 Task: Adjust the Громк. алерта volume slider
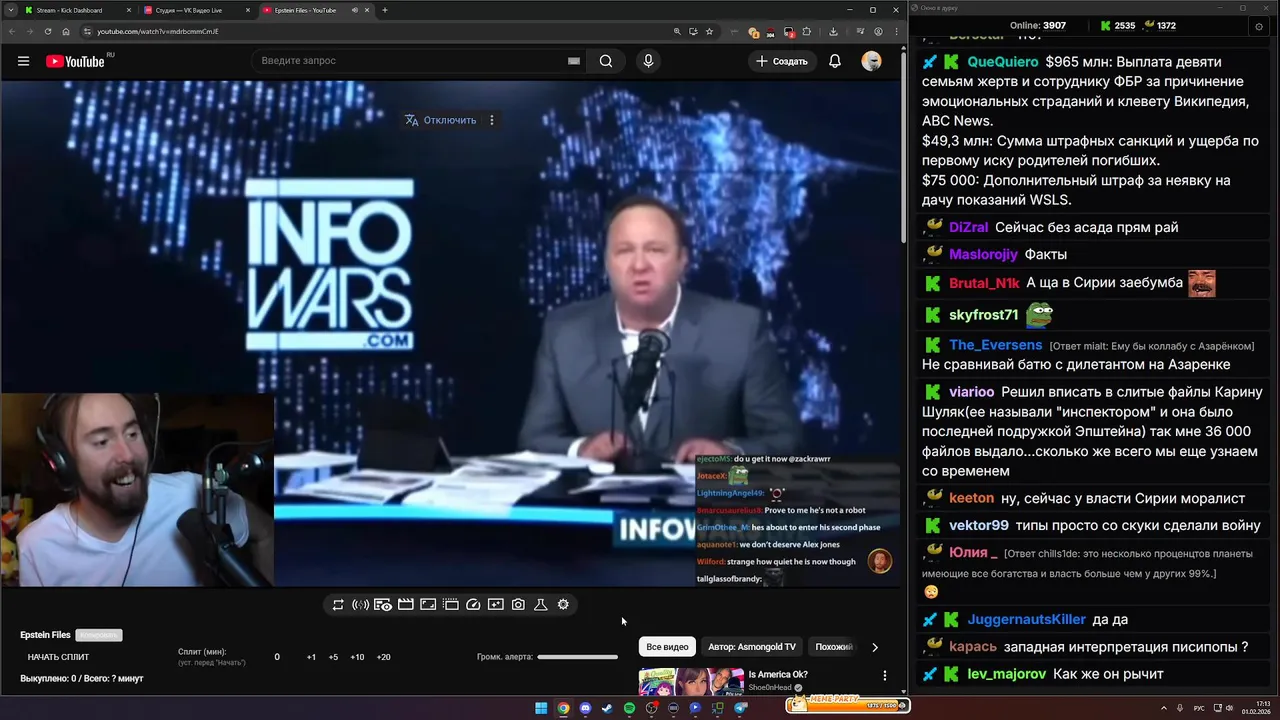click(x=578, y=657)
